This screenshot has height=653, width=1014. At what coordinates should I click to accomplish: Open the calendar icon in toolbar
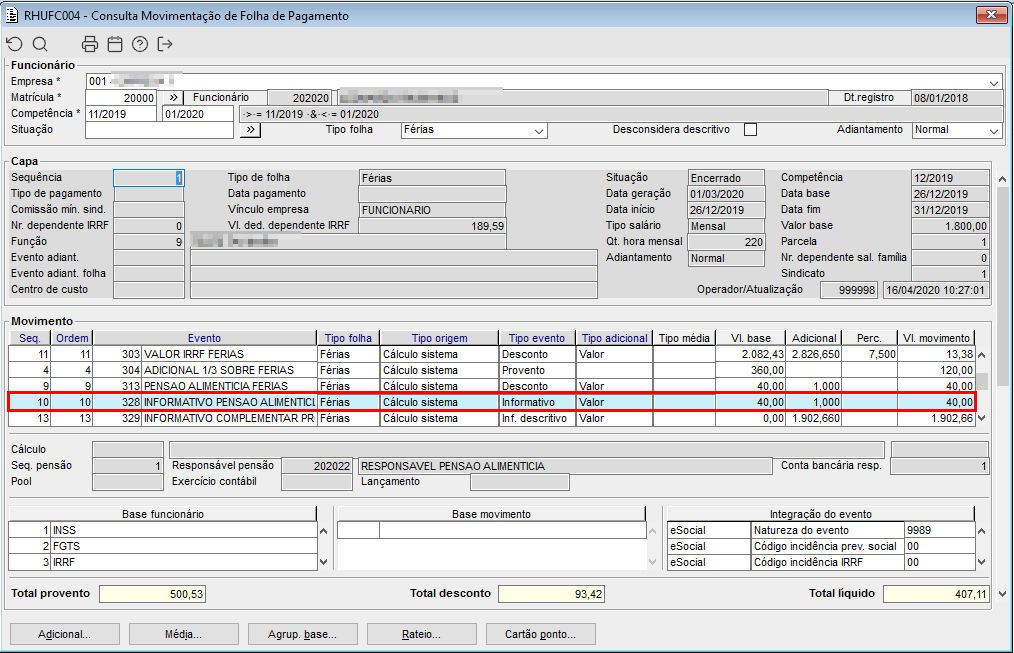point(115,44)
